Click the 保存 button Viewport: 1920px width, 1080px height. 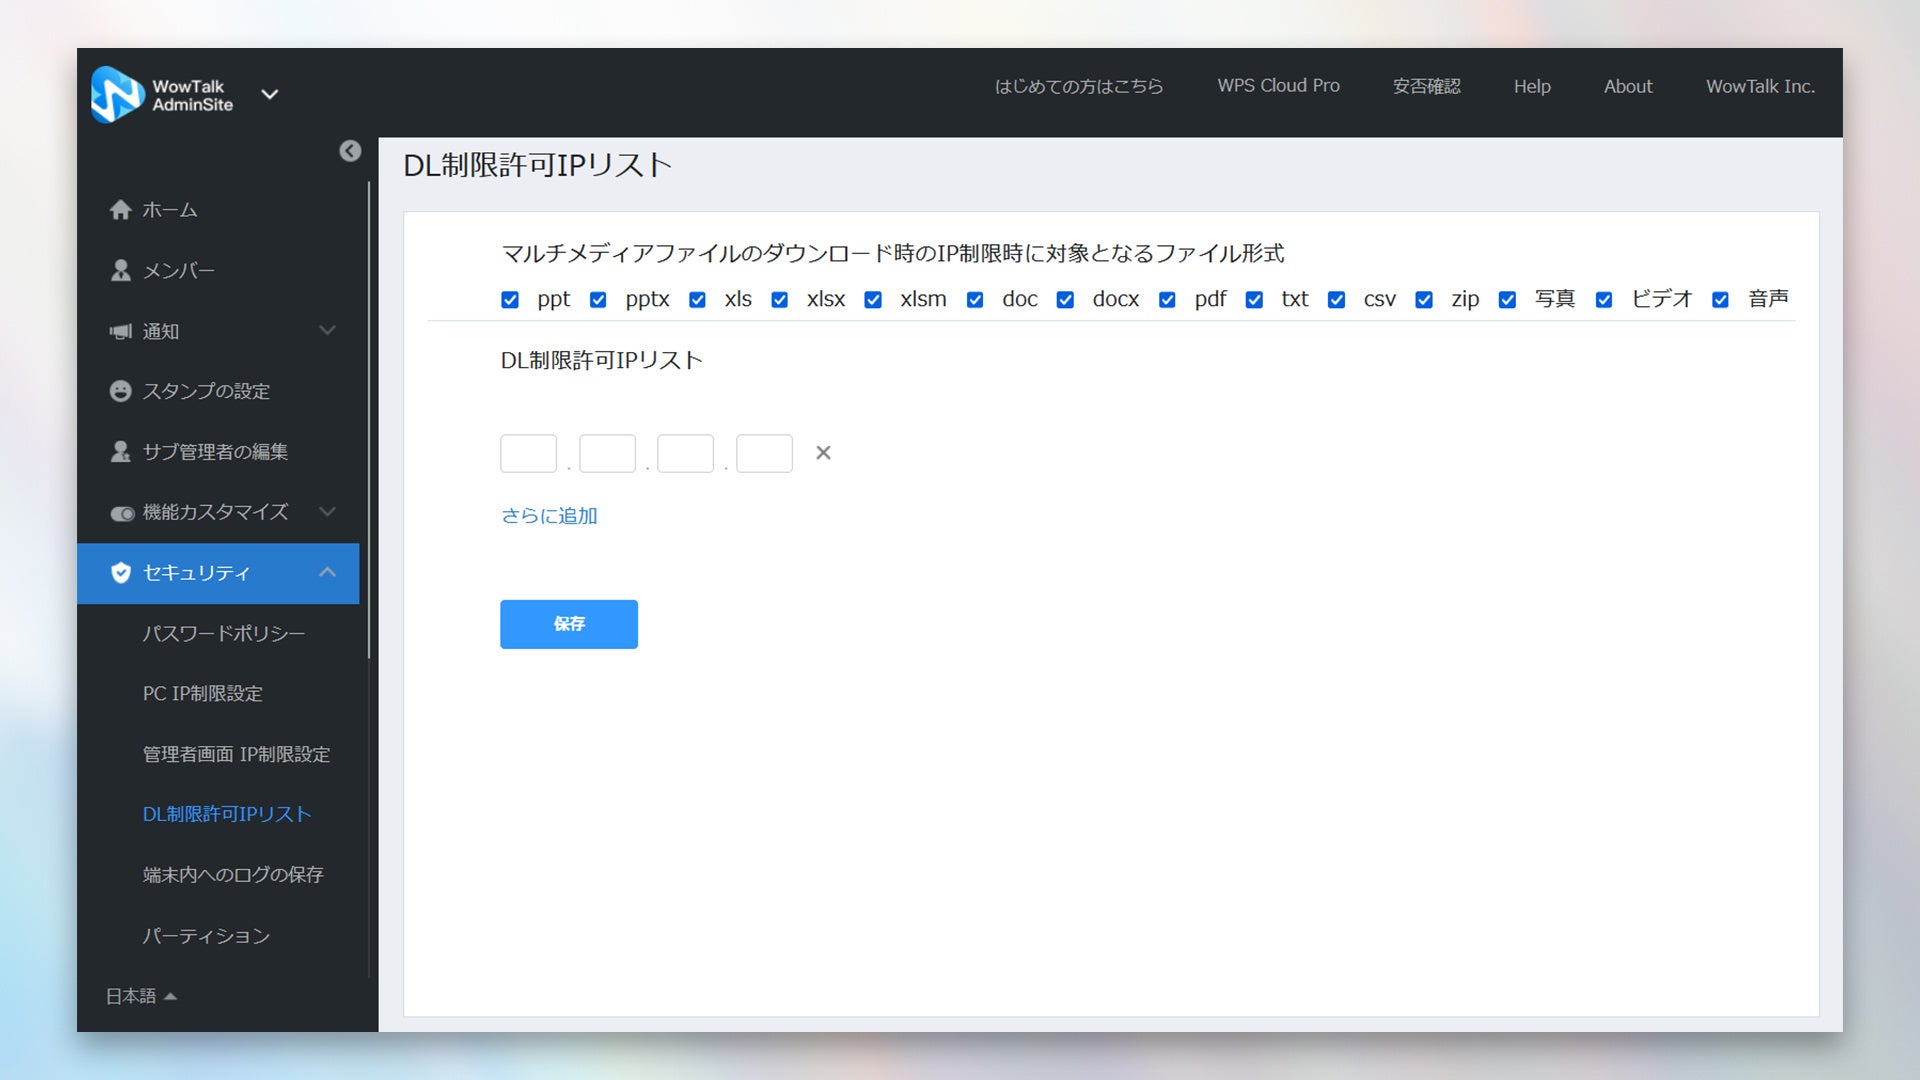click(569, 624)
